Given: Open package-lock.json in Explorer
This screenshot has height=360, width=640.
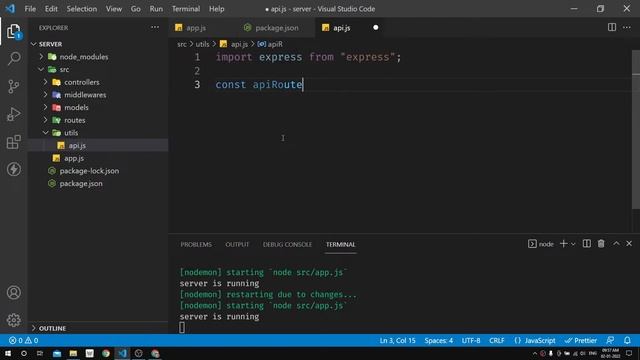Looking at the screenshot, I should click(x=89, y=171).
